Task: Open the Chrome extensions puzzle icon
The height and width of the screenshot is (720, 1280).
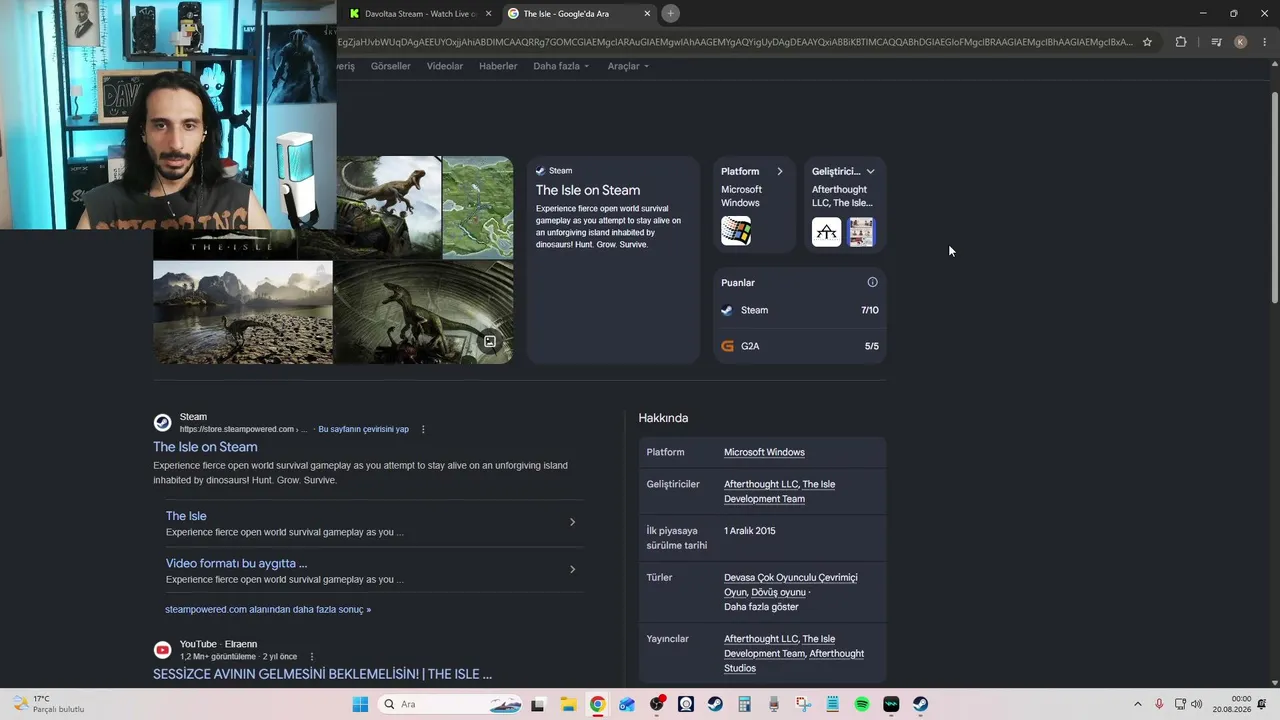Action: pos(1181,42)
